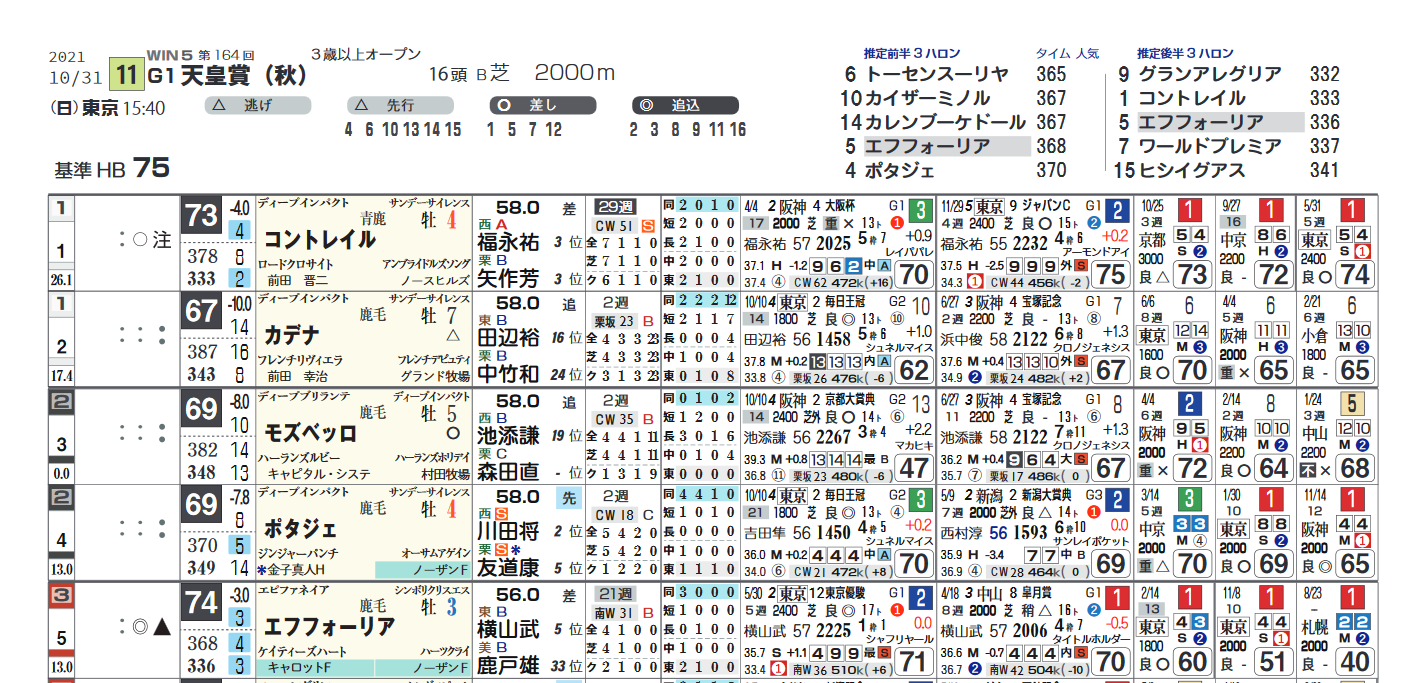
Task: Click the red 1st-place box of 皐月賞
Action: [1118, 597]
